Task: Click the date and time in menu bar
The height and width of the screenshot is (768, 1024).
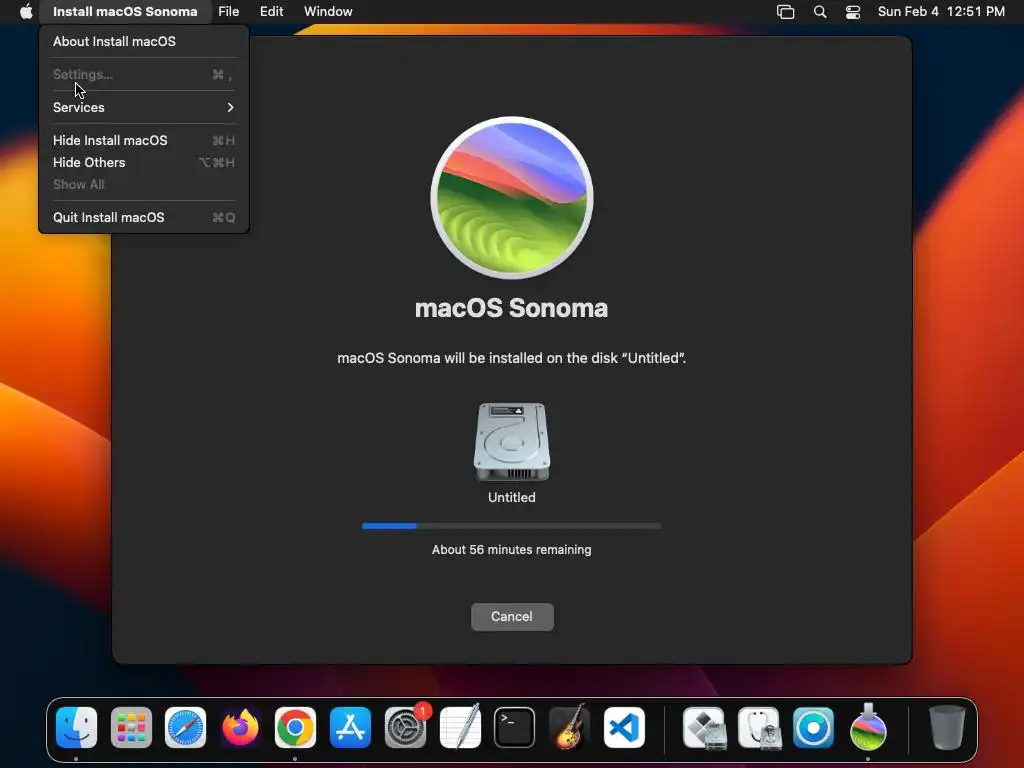Action: (x=941, y=12)
